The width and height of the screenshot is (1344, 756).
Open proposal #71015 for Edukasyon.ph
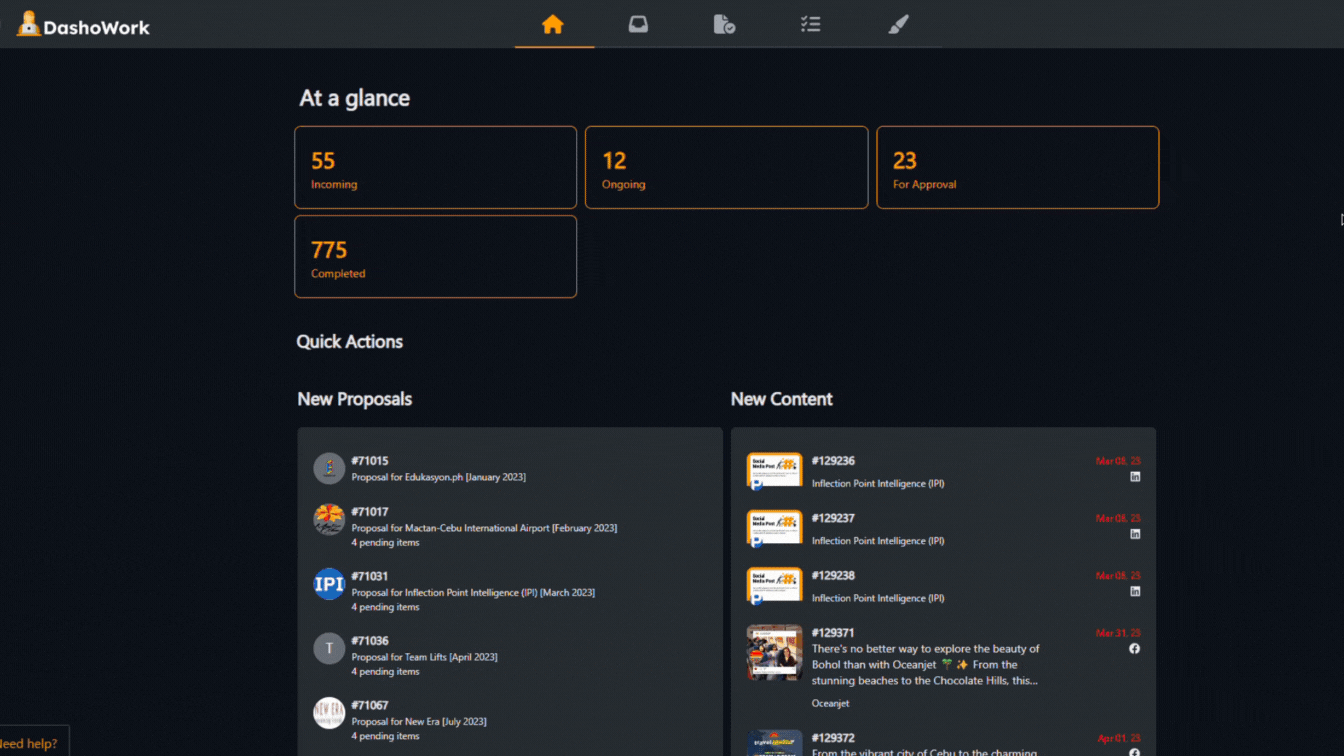coord(510,468)
